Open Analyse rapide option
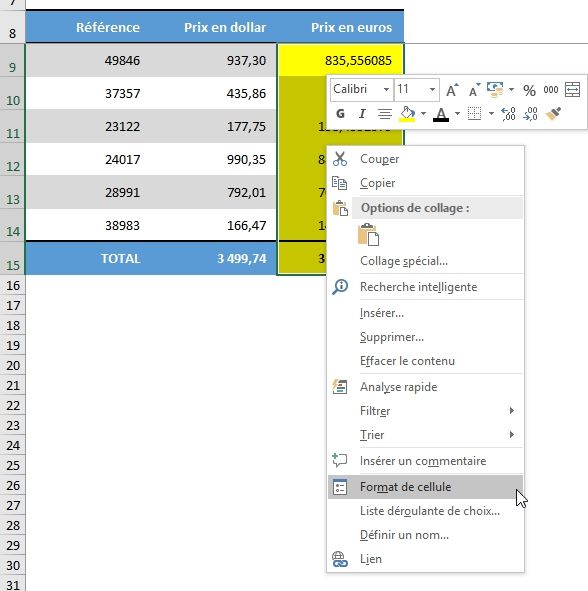 point(426,387)
